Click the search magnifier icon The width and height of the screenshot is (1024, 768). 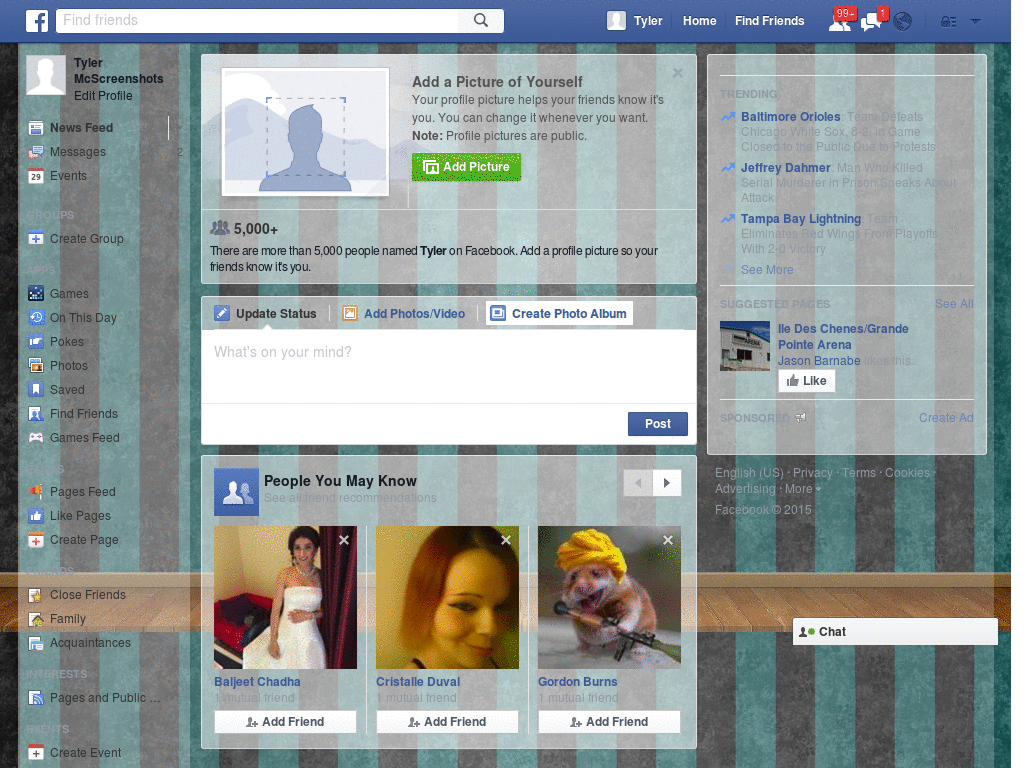[481, 20]
